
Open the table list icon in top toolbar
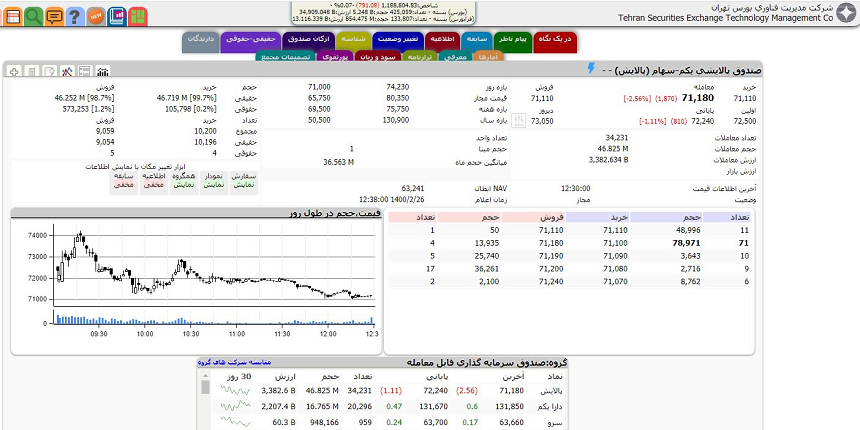click(12, 16)
